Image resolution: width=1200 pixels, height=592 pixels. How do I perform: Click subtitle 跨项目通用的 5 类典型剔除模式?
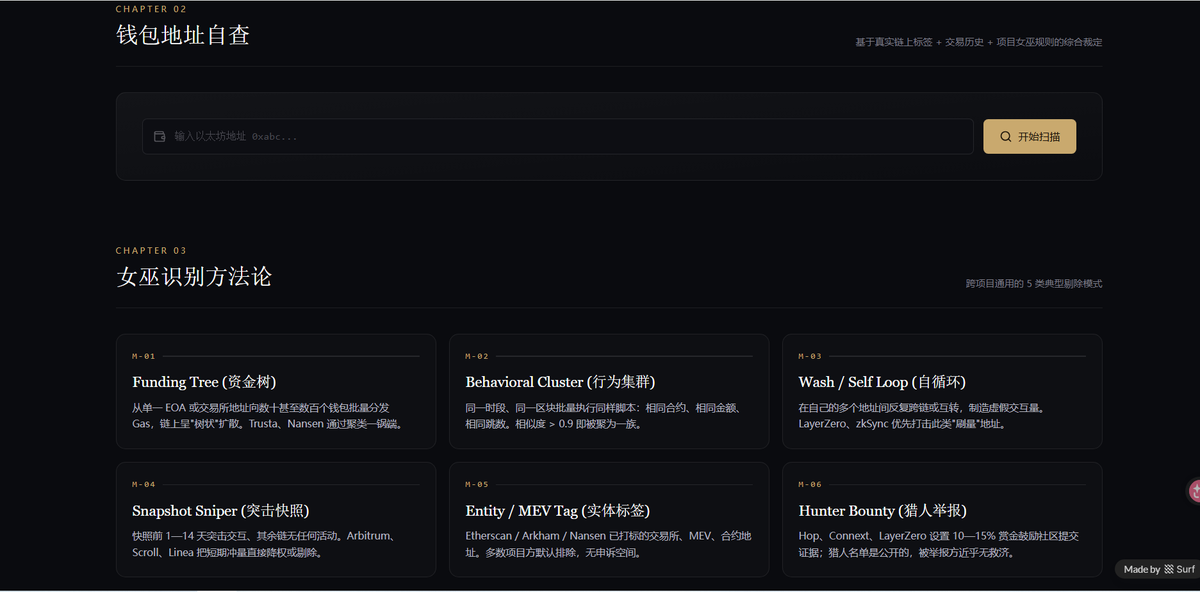[x=1034, y=284]
